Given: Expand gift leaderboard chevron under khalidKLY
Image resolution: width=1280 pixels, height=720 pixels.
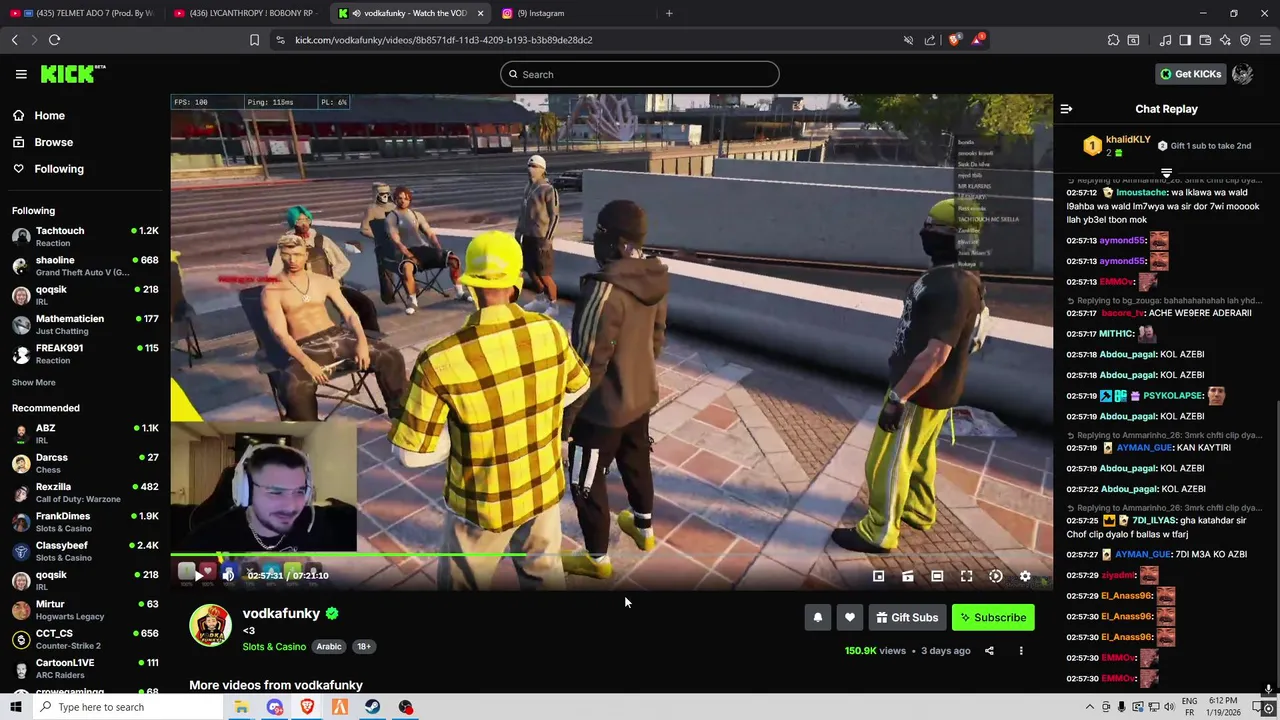Looking at the screenshot, I should point(1166,174).
